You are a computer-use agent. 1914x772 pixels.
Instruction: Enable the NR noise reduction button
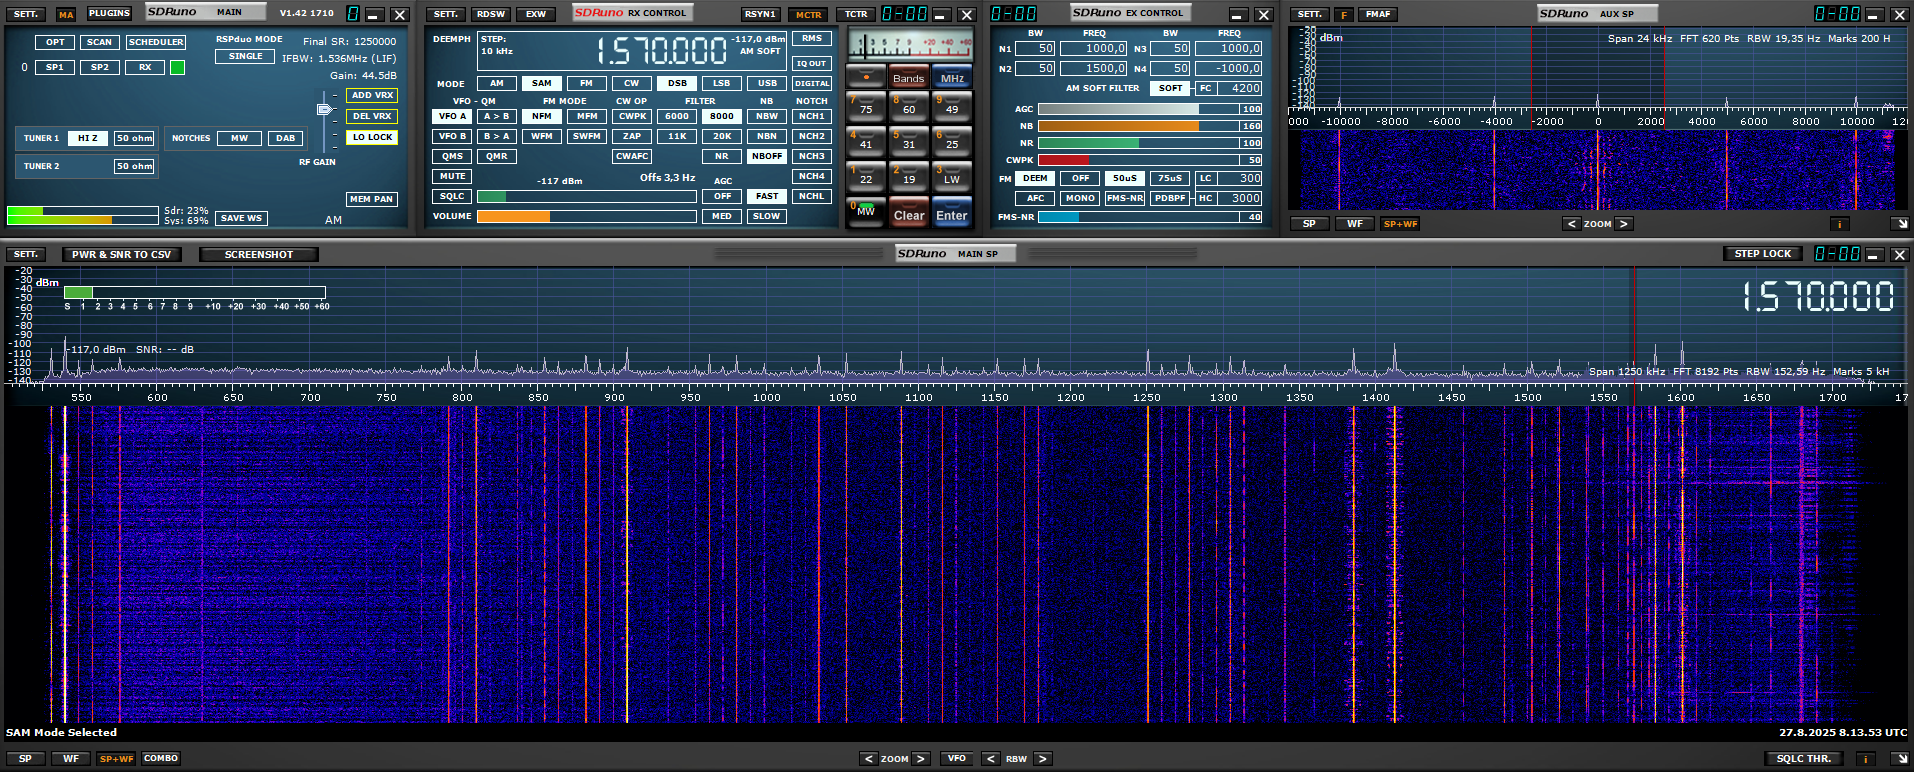(722, 156)
